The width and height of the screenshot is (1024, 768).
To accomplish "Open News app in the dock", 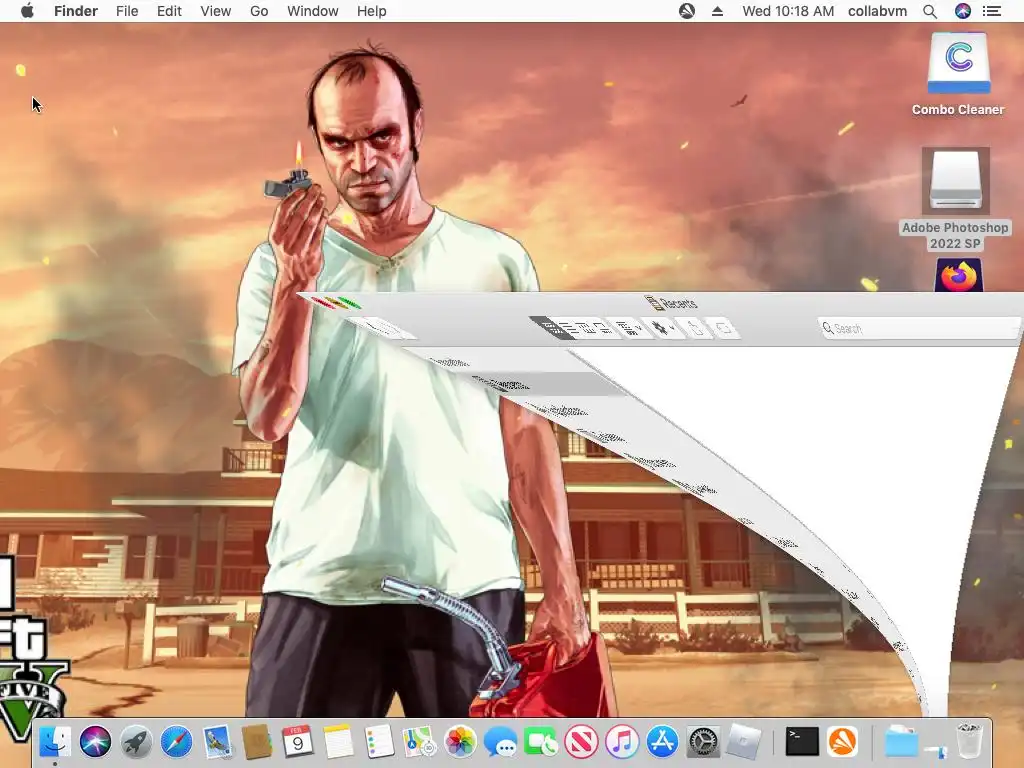I will [581, 742].
